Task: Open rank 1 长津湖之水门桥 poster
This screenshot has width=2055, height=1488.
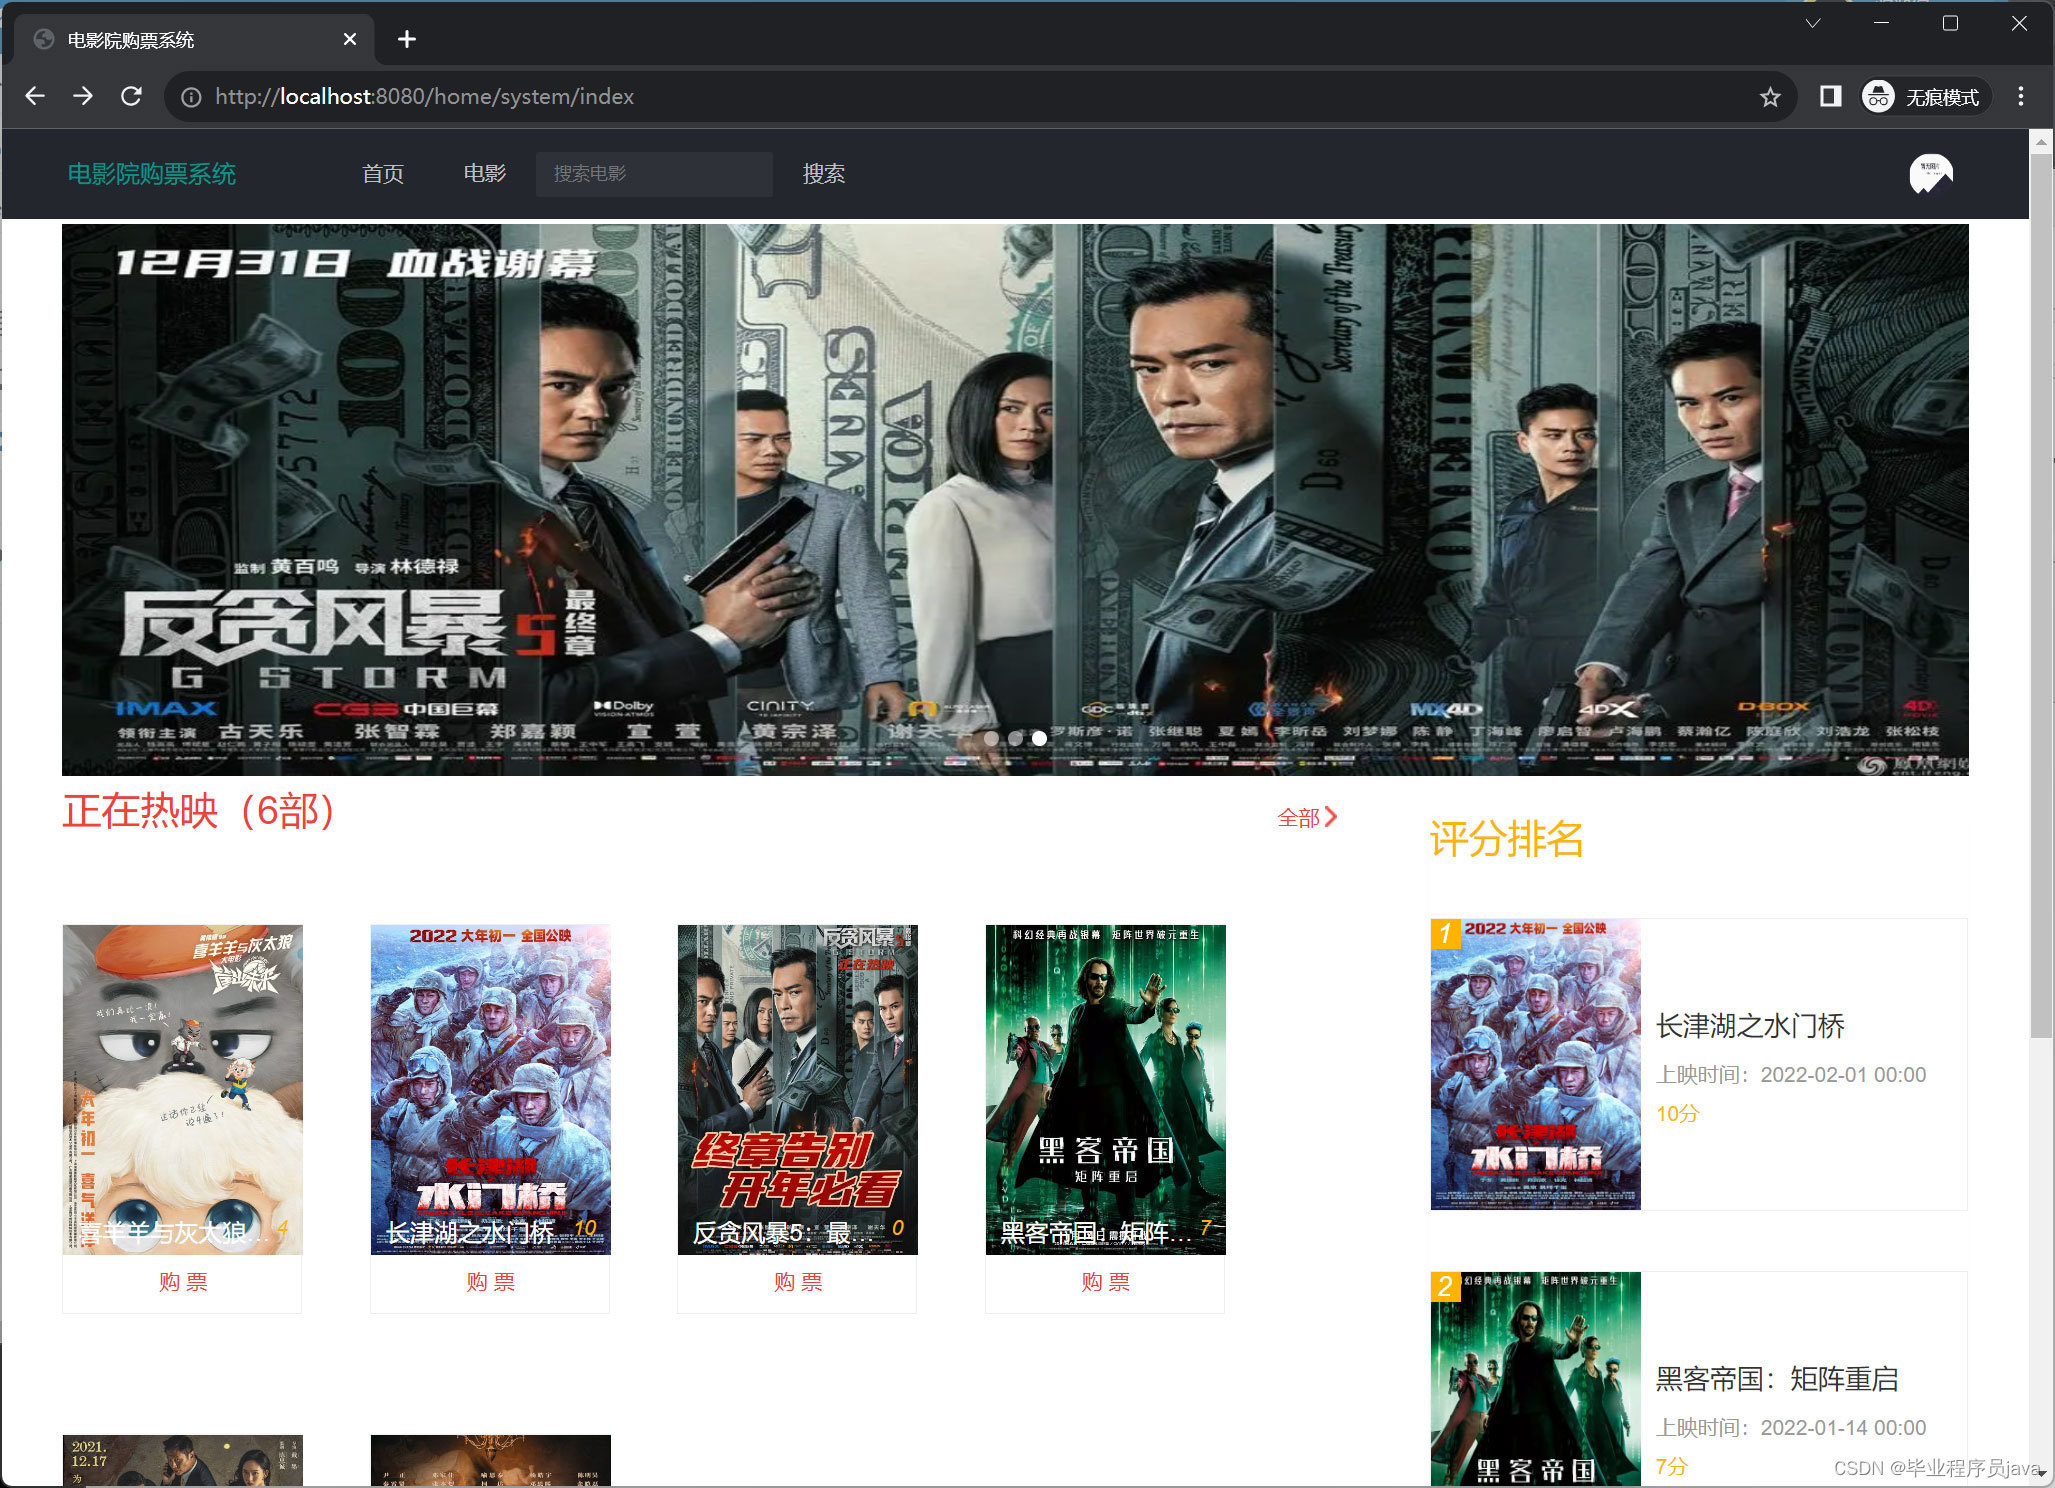Action: tap(1536, 1064)
